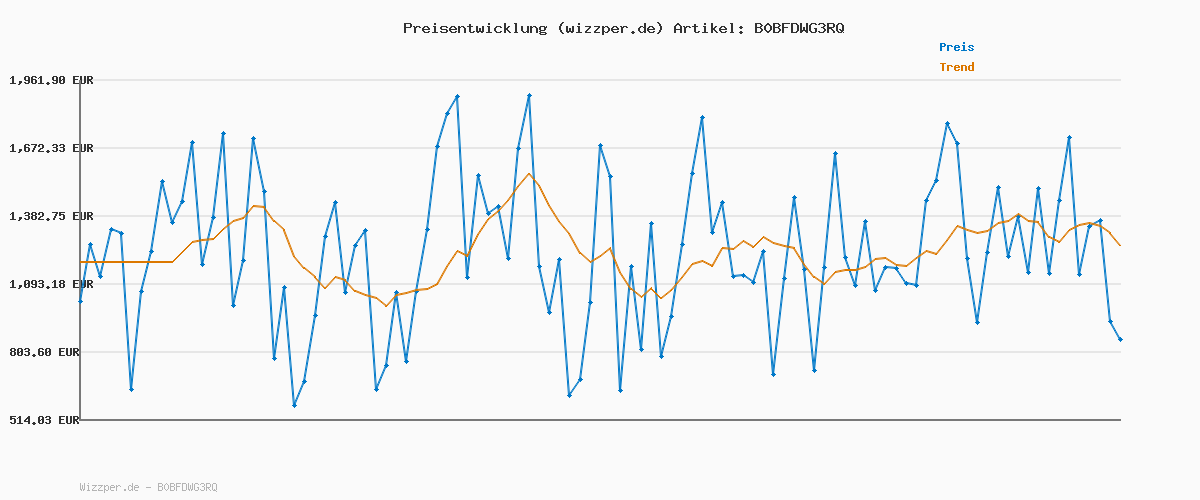
Task: Select the 1,382.75 EUR axis label
Action: point(51,216)
